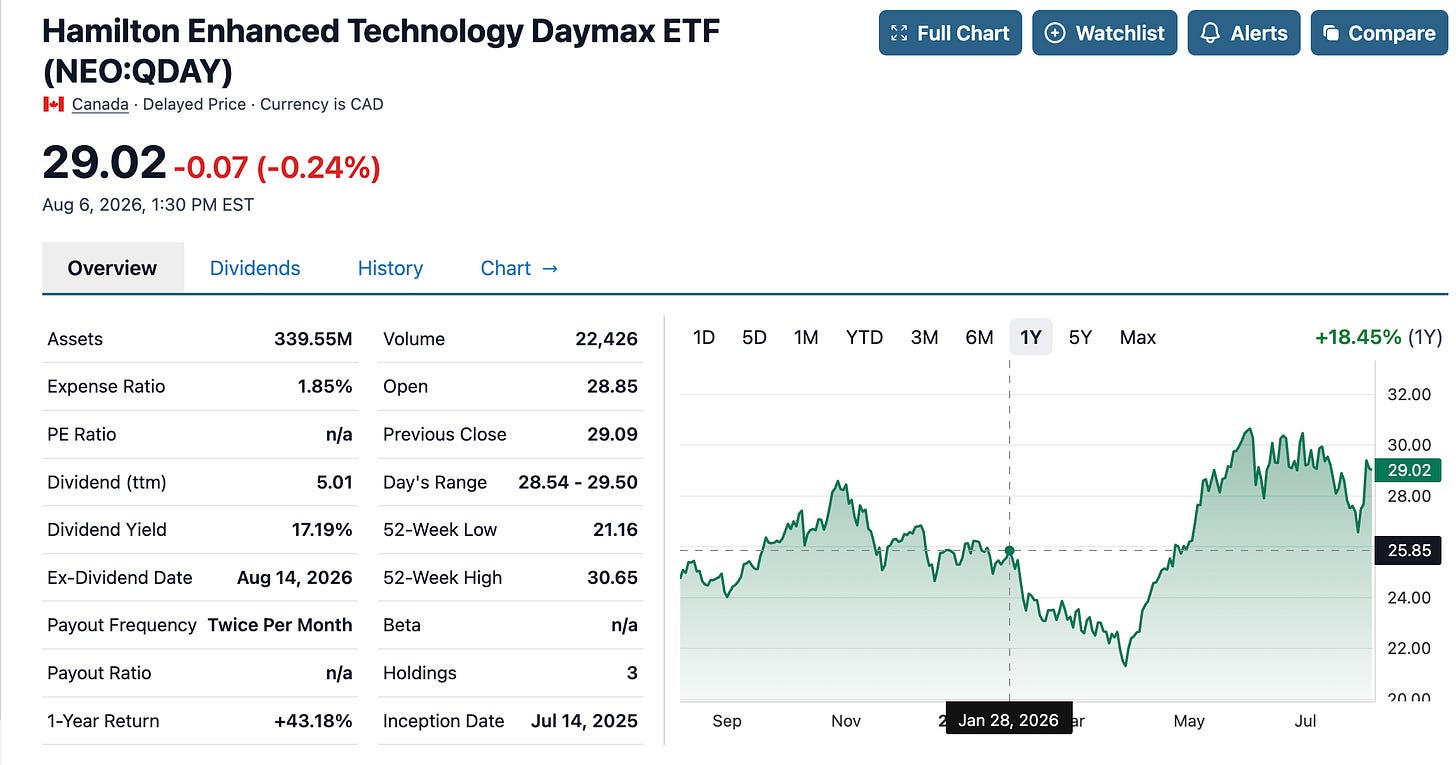The width and height of the screenshot is (1456, 765).
Task: Click the Canadian flag icon
Action: point(53,104)
